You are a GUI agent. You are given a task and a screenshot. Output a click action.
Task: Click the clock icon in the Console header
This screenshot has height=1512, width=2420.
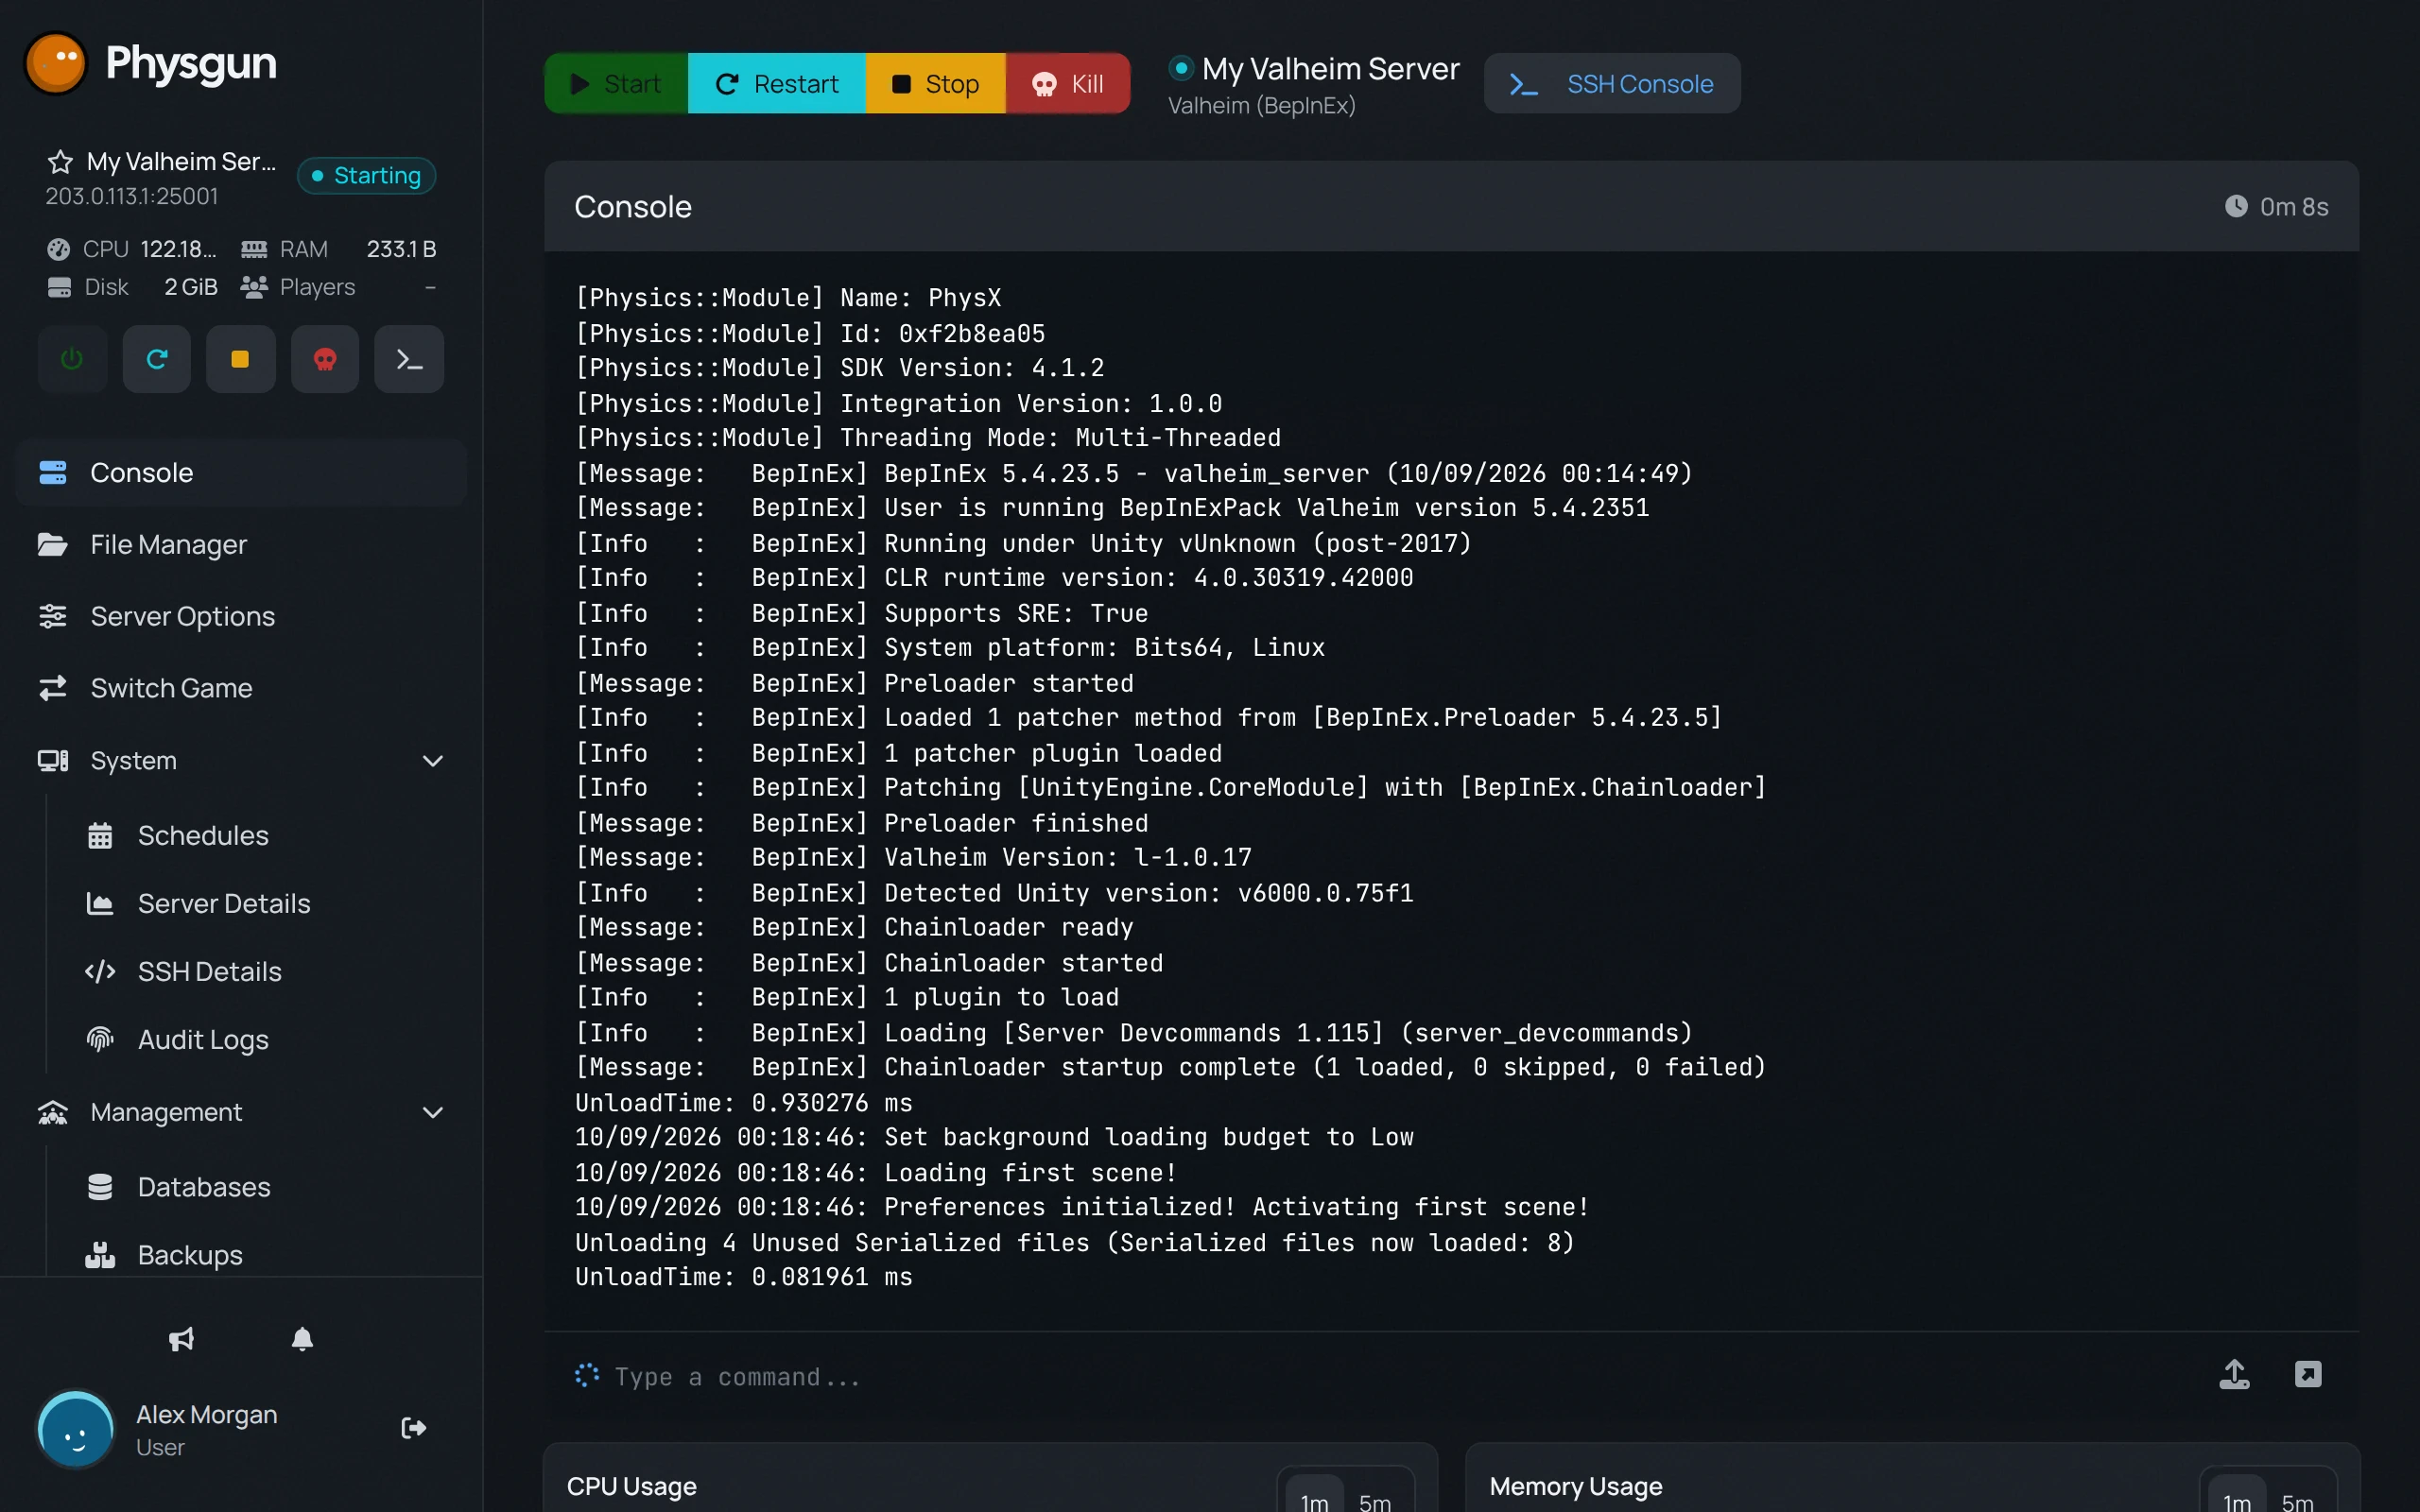click(2236, 206)
